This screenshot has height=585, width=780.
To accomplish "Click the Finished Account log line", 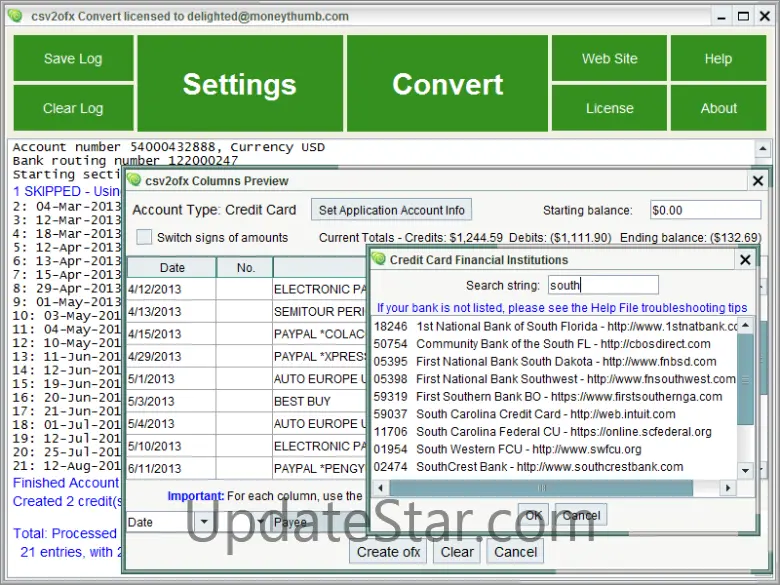I will pyautogui.click(x=66, y=483).
